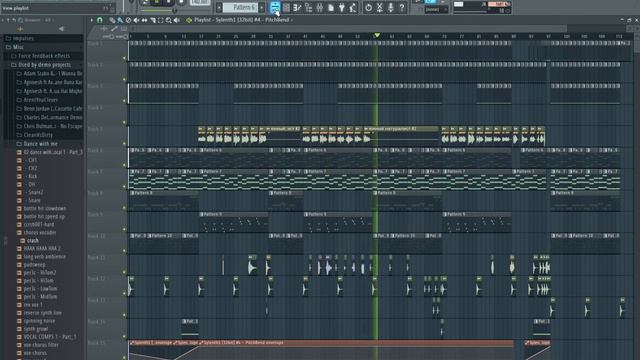The width and height of the screenshot is (640, 360).
Task: Collapse the Used by demo projects folder
Action: tap(42, 65)
